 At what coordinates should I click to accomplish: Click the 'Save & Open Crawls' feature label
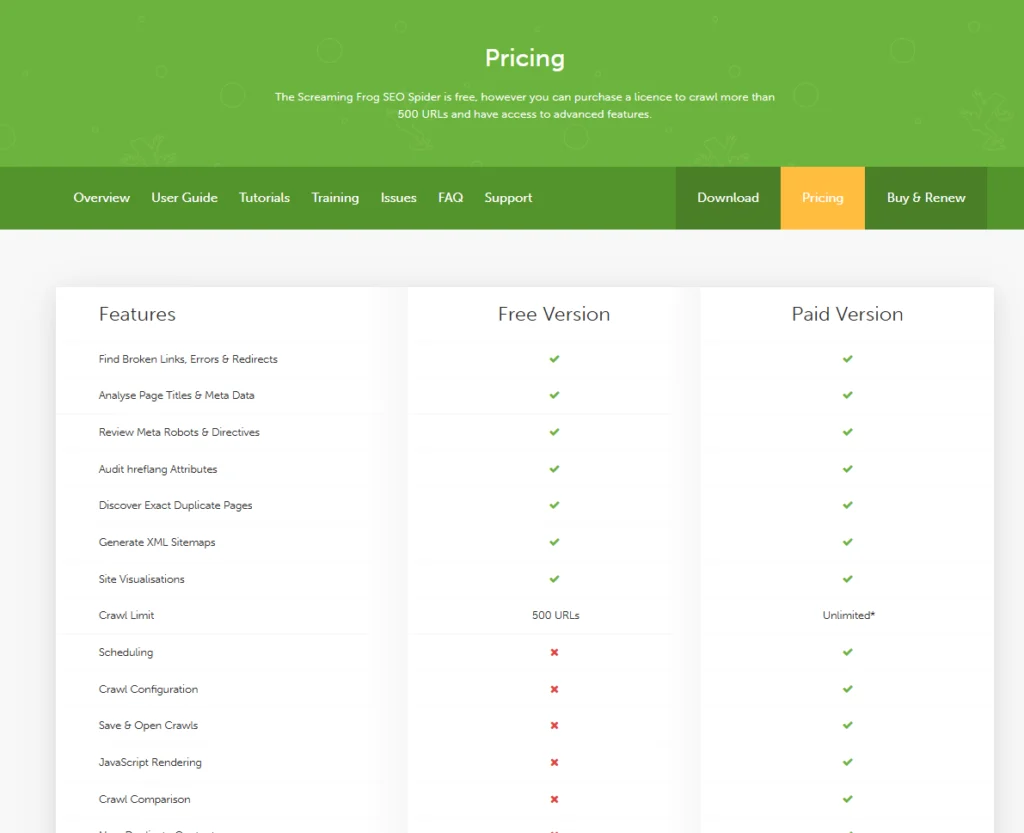click(148, 725)
